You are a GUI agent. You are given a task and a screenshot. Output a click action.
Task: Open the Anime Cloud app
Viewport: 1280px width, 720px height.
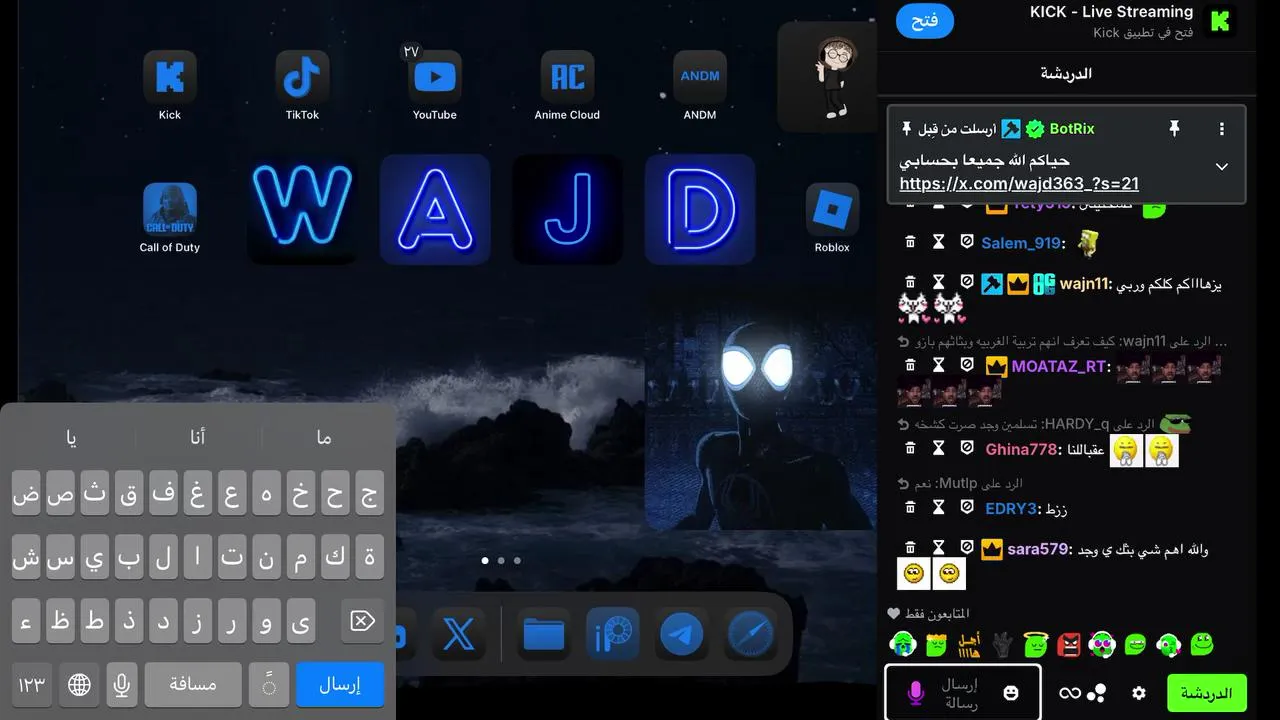click(x=567, y=77)
